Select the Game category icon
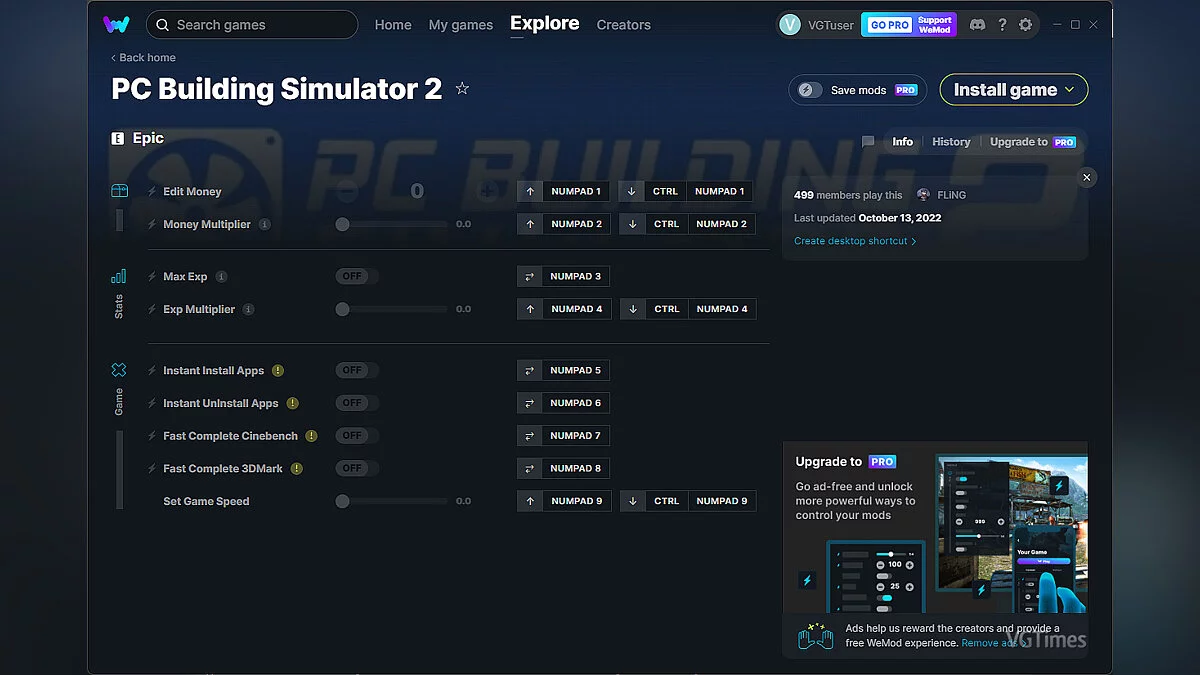This screenshot has height=675, width=1200. click(120, 370)
